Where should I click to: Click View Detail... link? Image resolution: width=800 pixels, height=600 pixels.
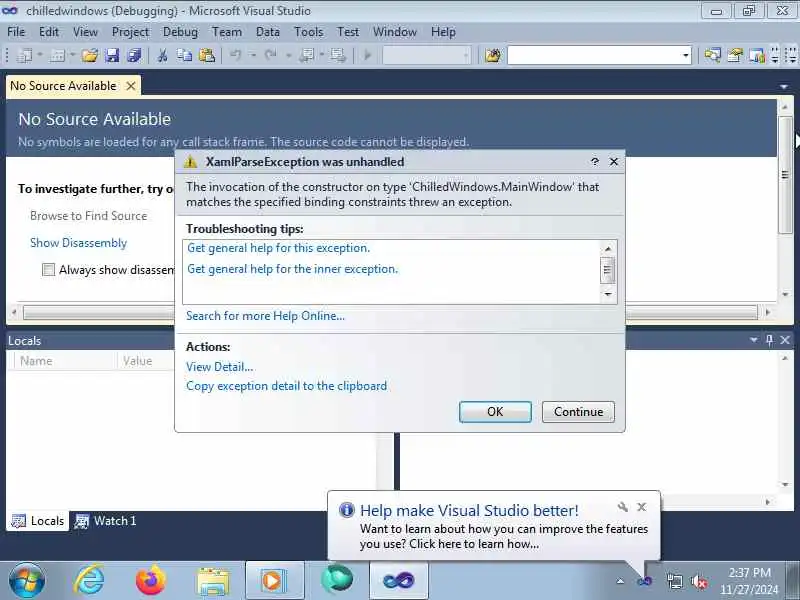pos(219,367)
